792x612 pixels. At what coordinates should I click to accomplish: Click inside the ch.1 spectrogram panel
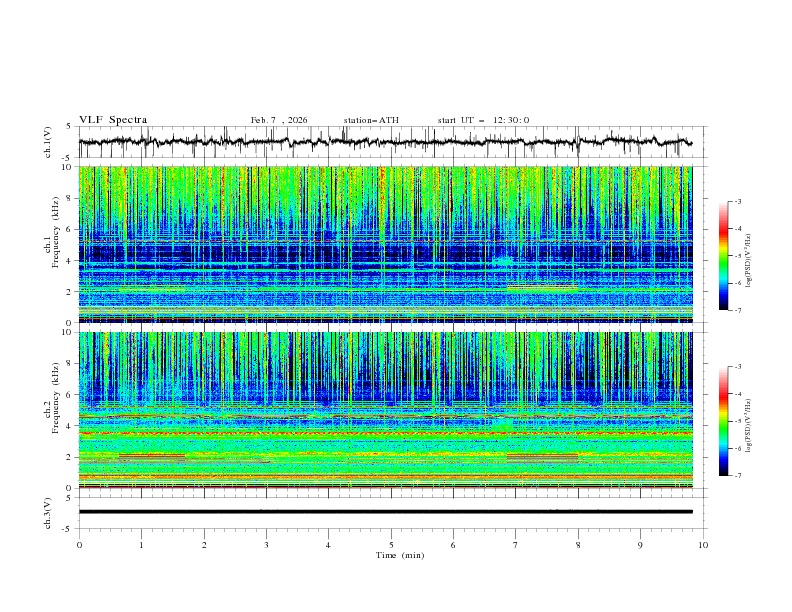[385, 244]
